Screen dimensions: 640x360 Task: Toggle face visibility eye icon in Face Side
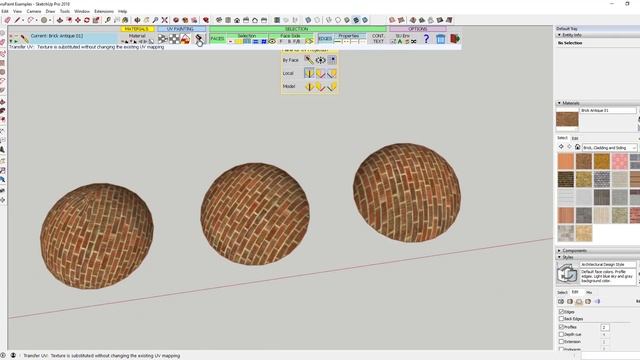point(272,41)
